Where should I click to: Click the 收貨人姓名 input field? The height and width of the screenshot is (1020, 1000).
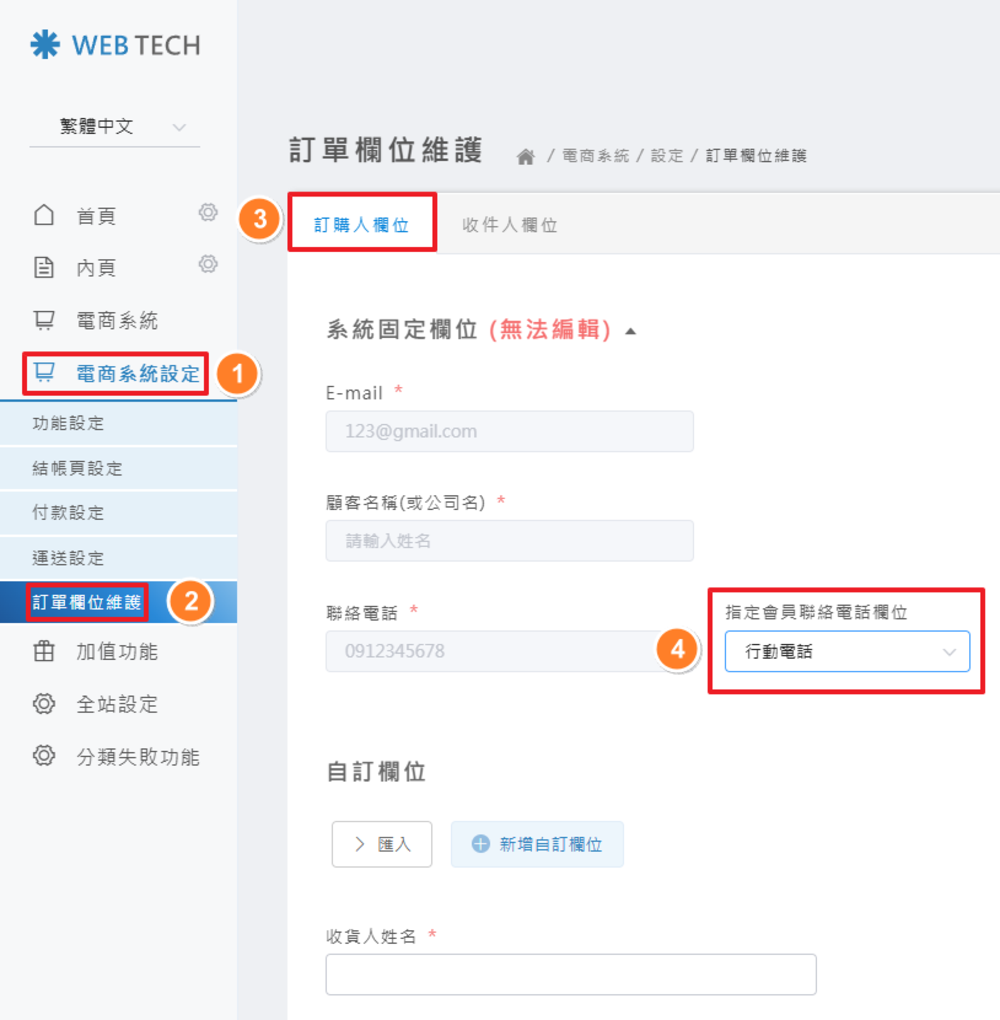click(x=571, y=974)
